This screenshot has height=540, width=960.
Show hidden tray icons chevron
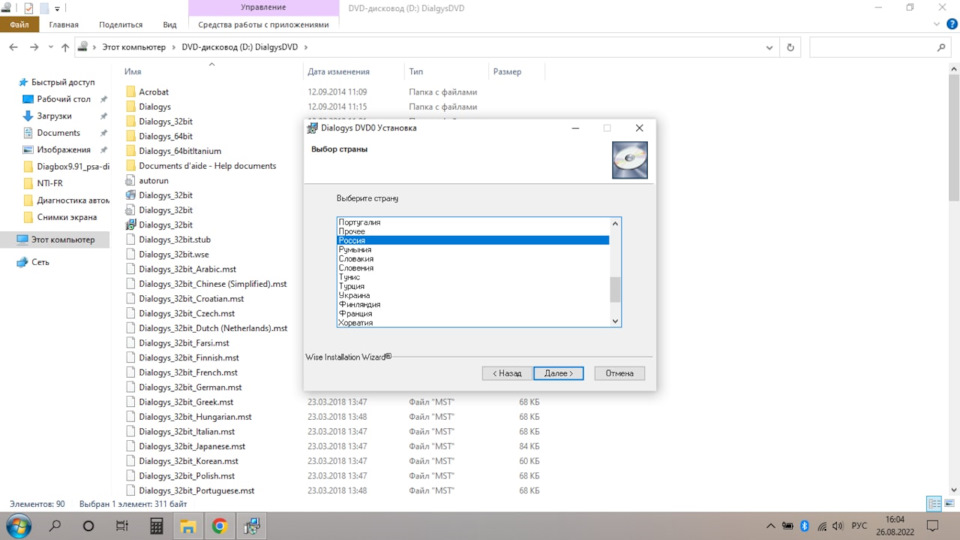pos(770,526)
